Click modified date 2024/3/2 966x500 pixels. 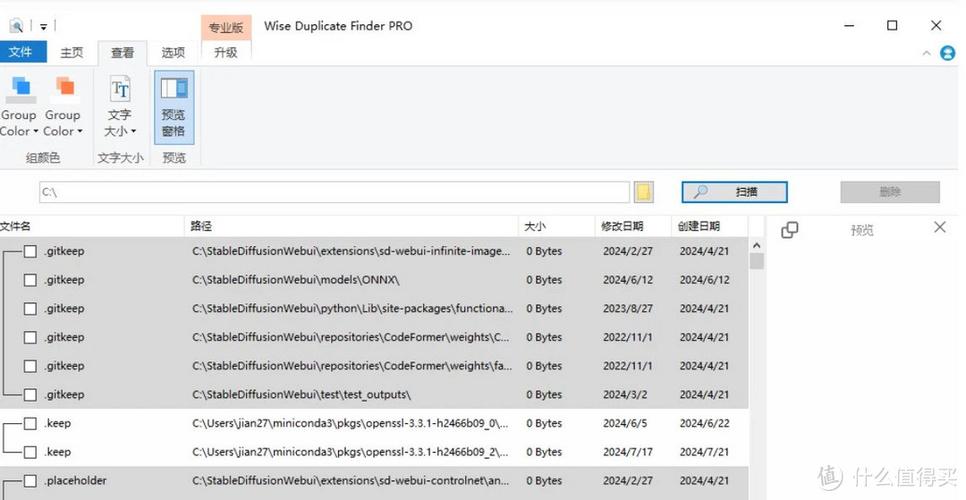[x=625, y=395]
